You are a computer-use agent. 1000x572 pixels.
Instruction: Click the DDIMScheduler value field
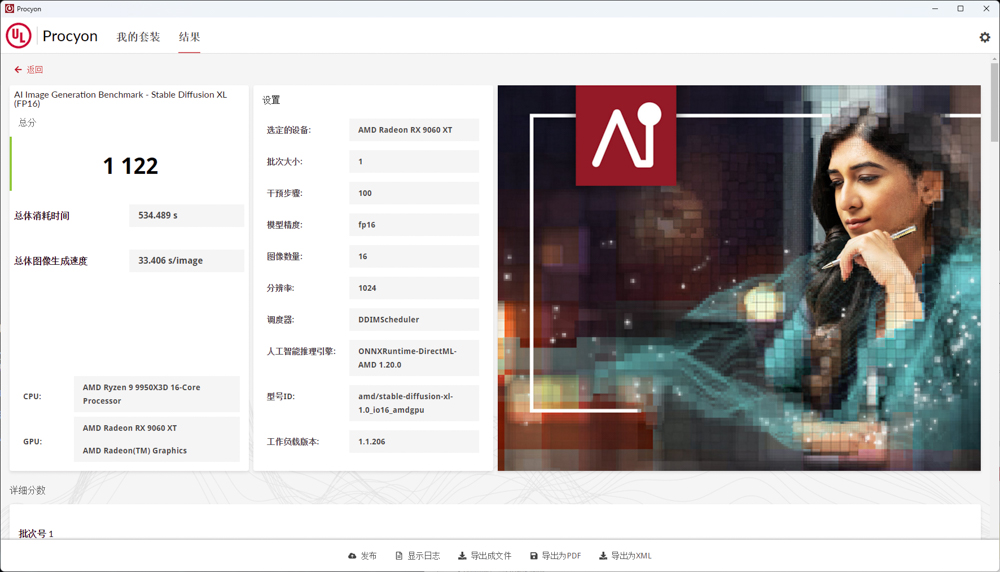[x=414, y=320]
